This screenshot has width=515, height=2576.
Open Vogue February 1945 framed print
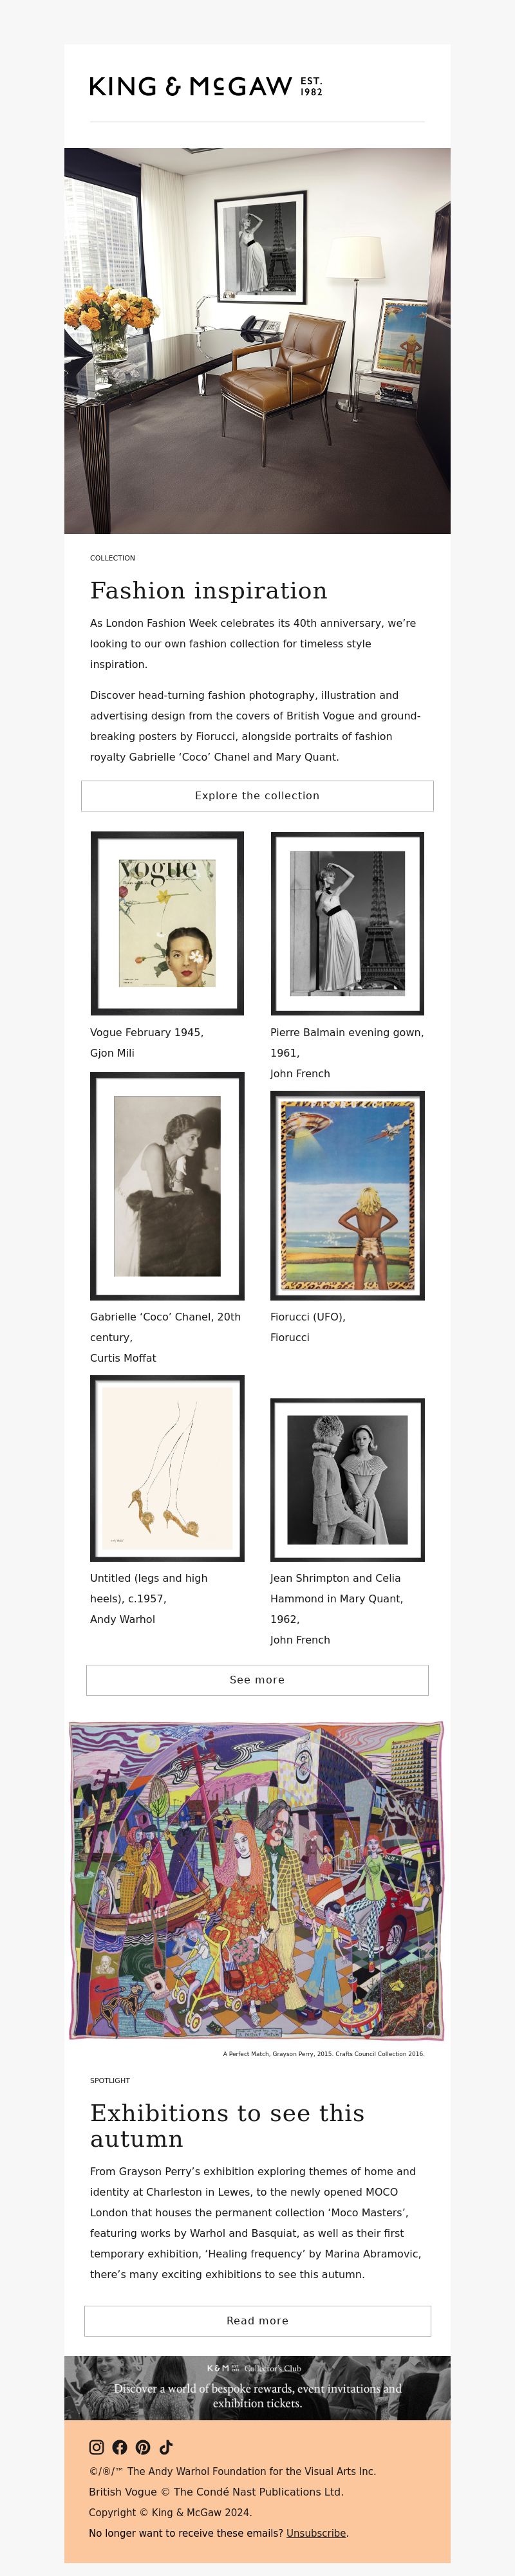click(167, 923)
